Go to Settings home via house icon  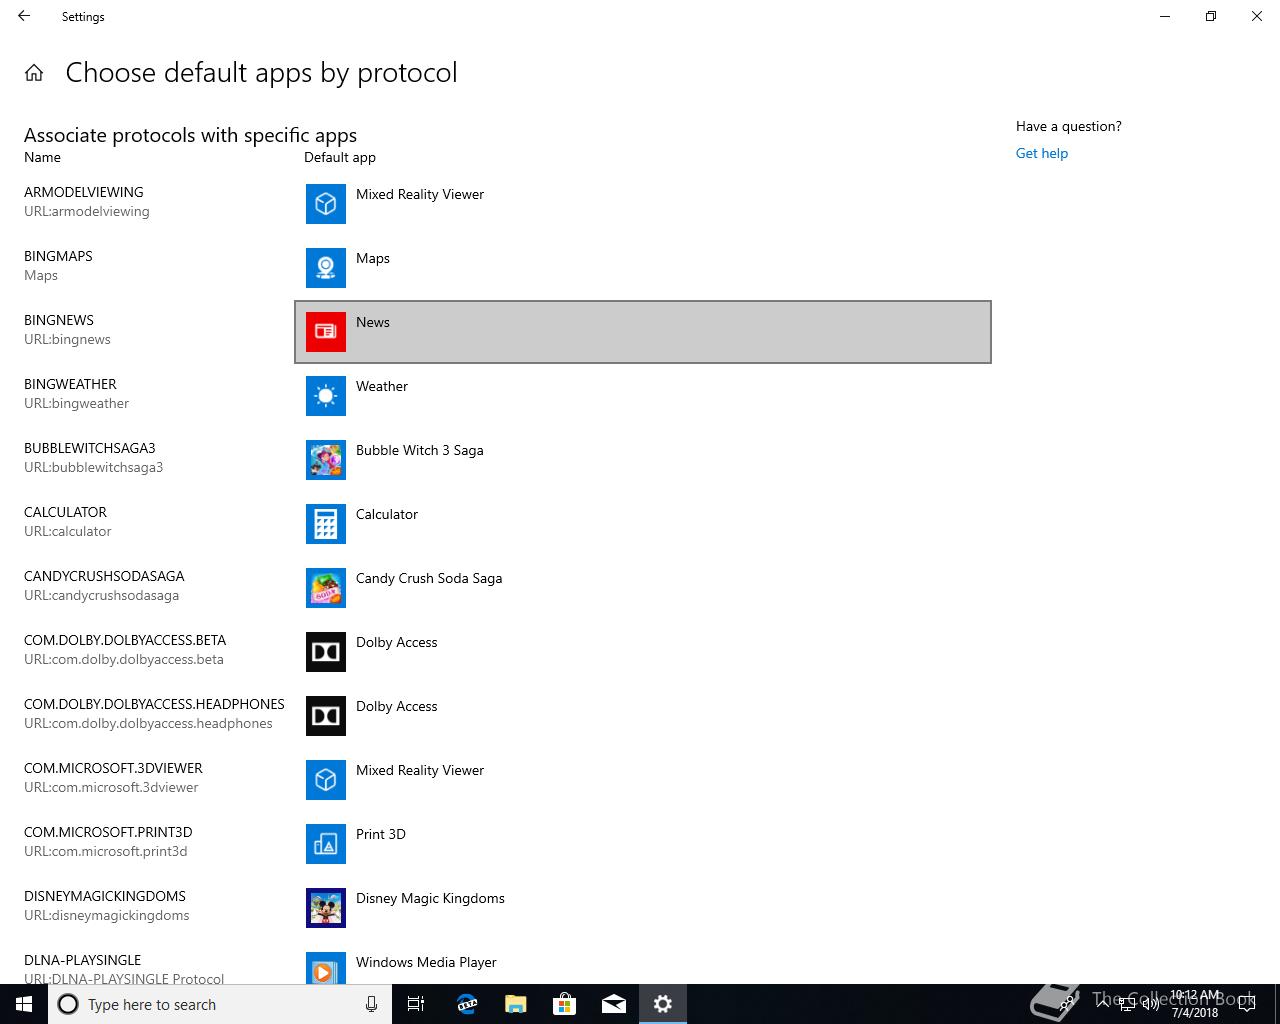coord(34,73)
